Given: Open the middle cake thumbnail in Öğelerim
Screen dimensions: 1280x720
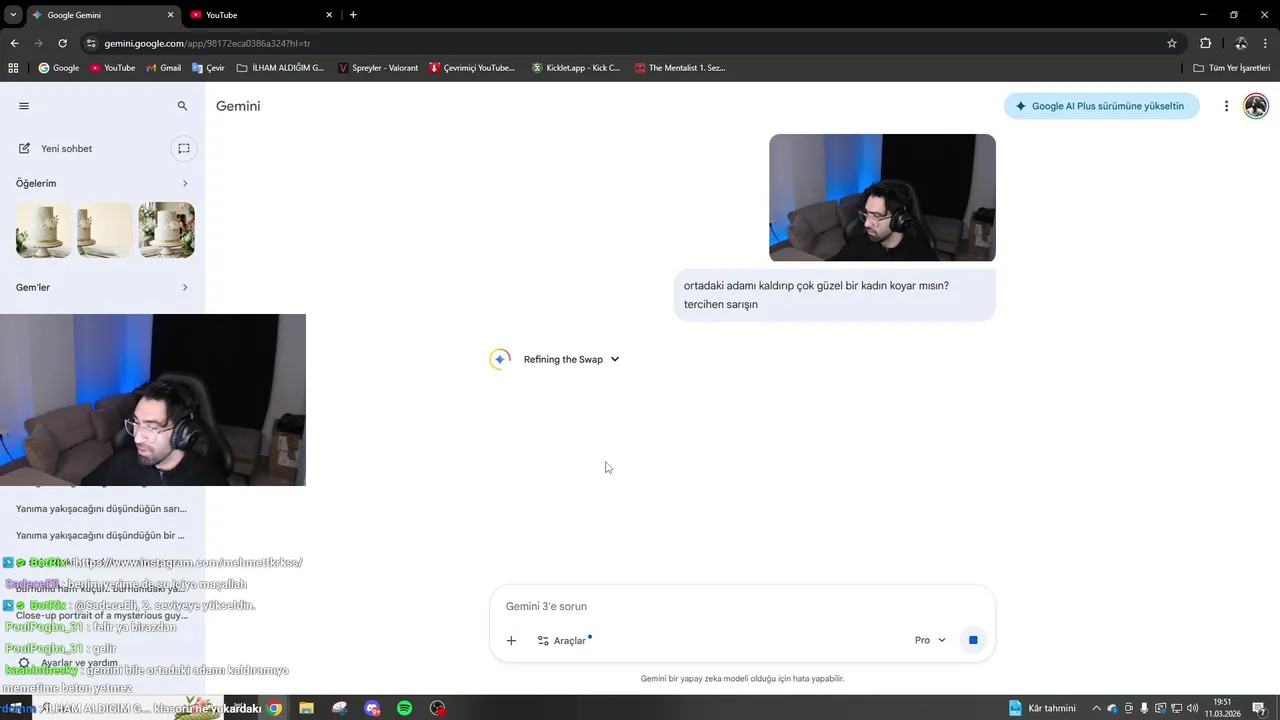Looking at the screenshot, I should pos(105,230).
